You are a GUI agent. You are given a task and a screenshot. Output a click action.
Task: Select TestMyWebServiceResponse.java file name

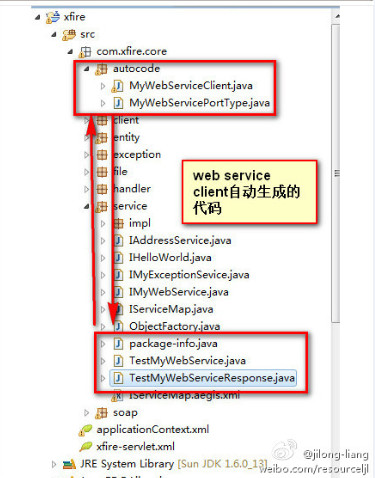[212, 378]
